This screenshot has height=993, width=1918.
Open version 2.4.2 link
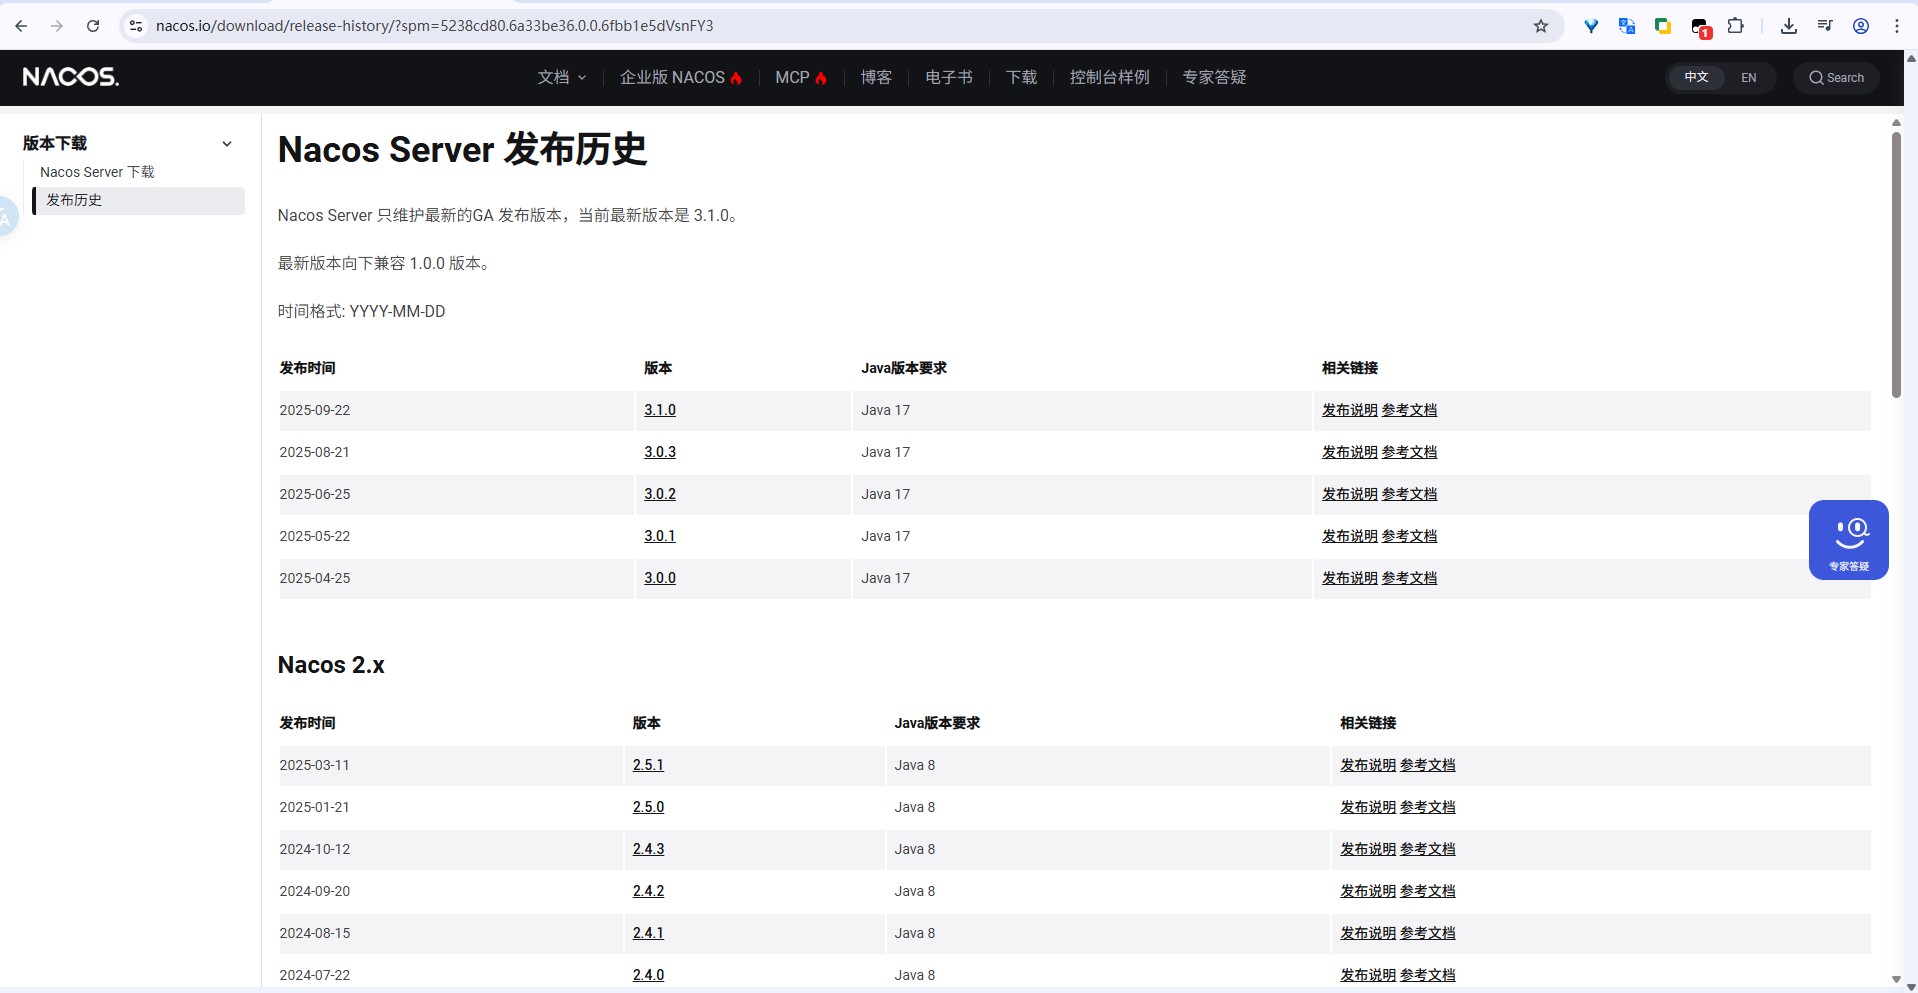(648, 891)
